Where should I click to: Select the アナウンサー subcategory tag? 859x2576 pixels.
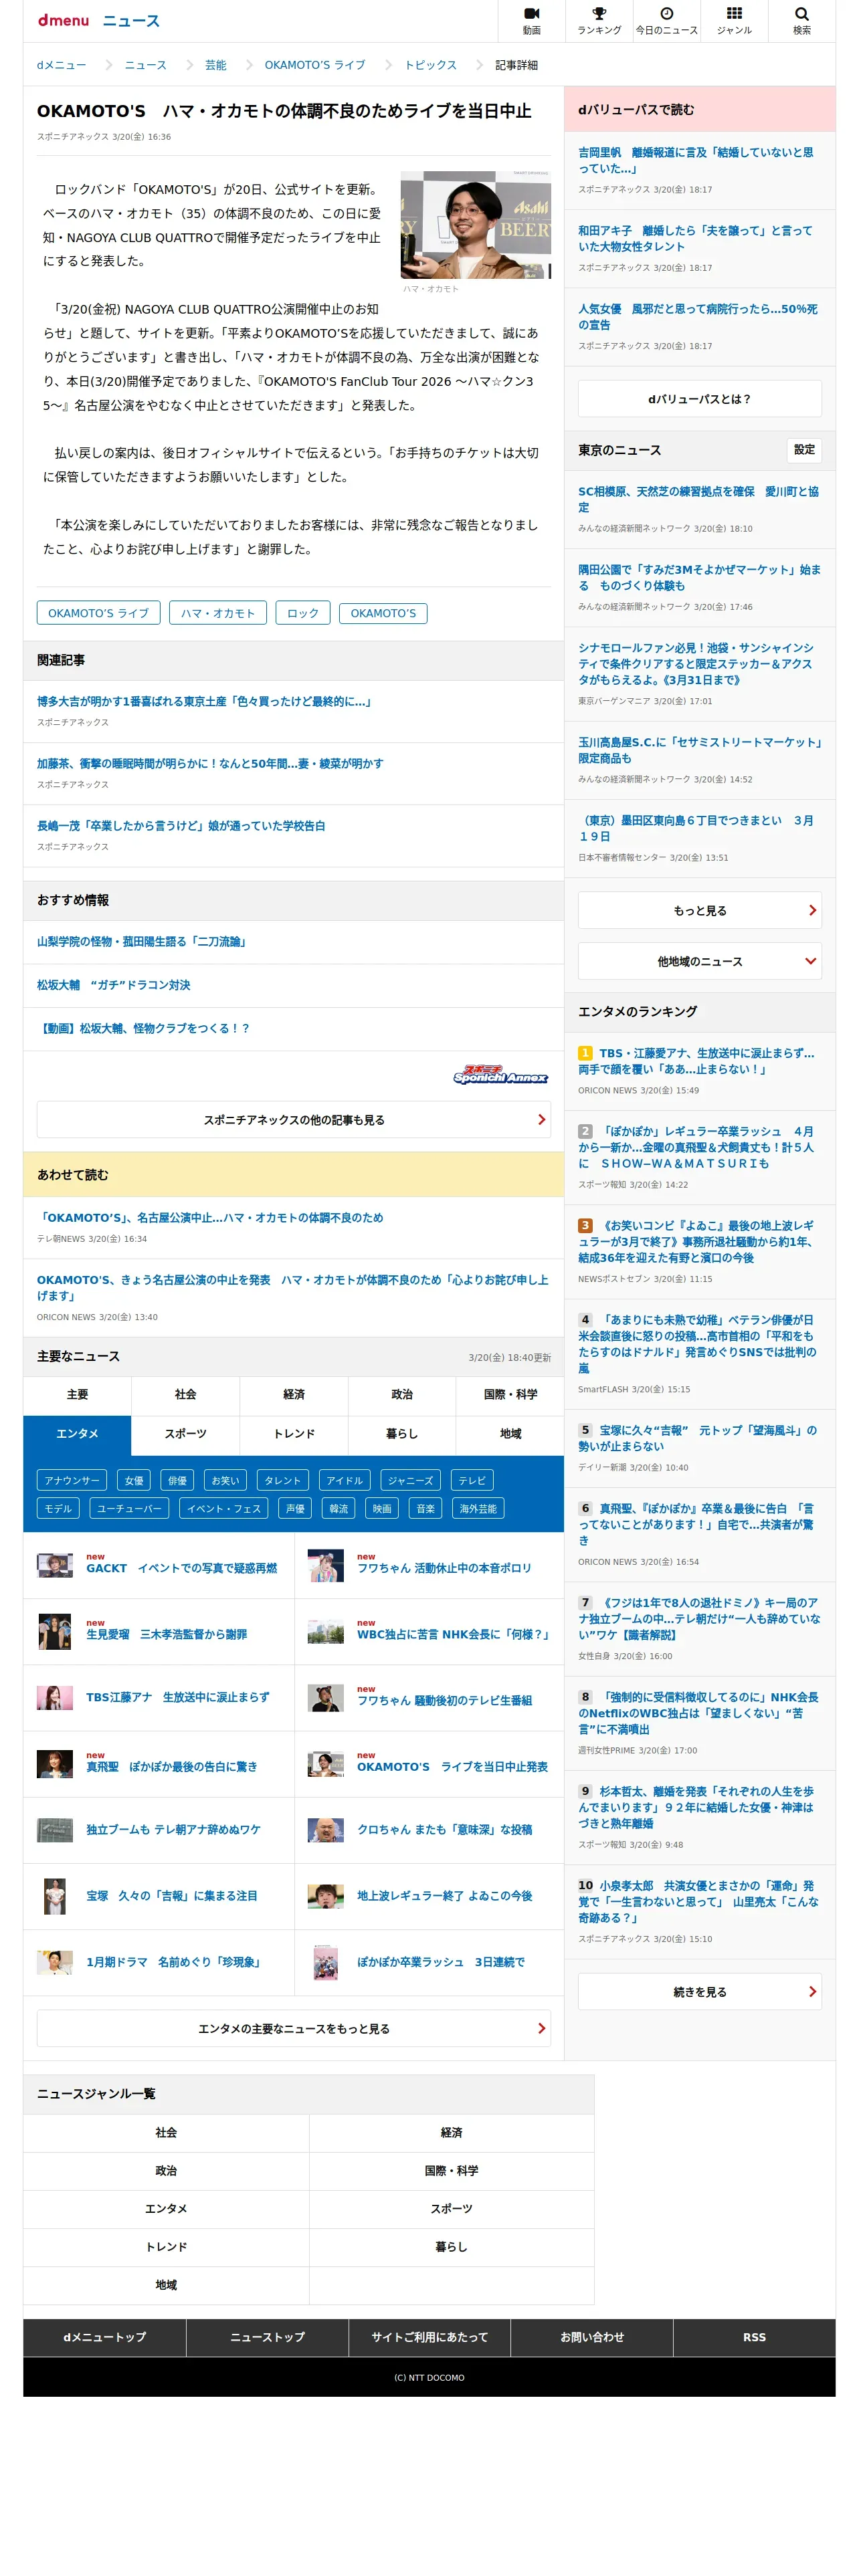pos(72,1480)
